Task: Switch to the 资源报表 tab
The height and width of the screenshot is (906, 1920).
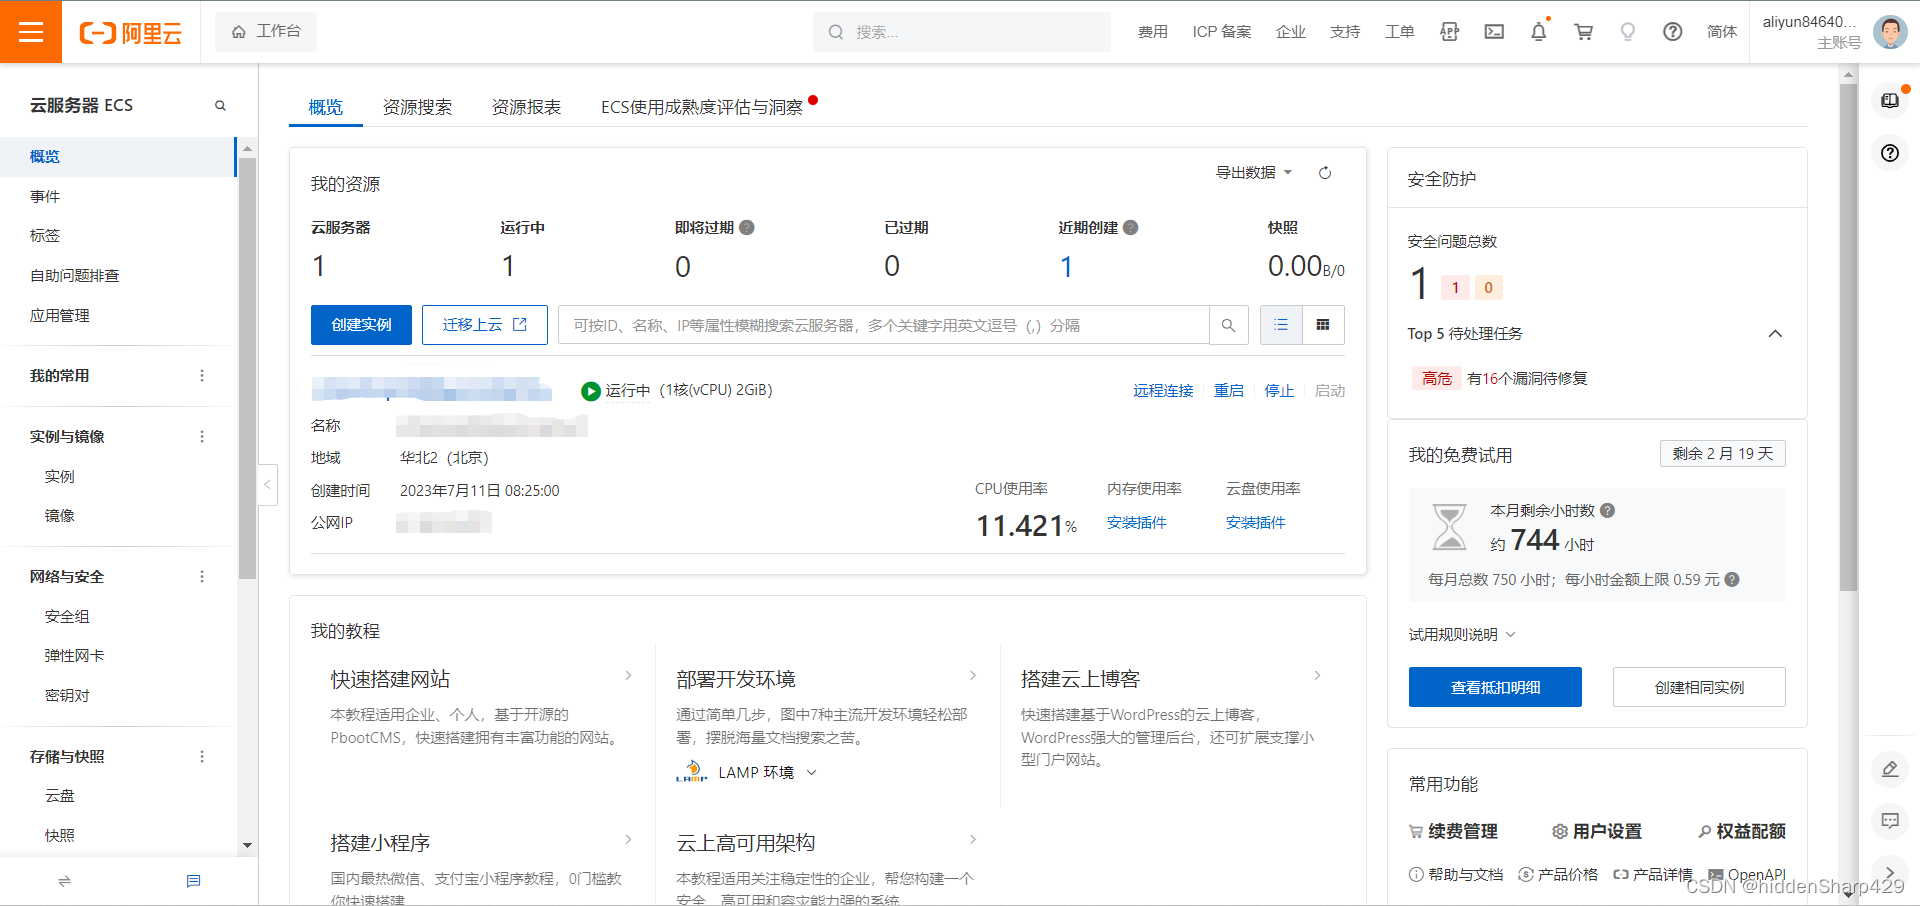Action: pyautogui.click(x=526, y=107)
